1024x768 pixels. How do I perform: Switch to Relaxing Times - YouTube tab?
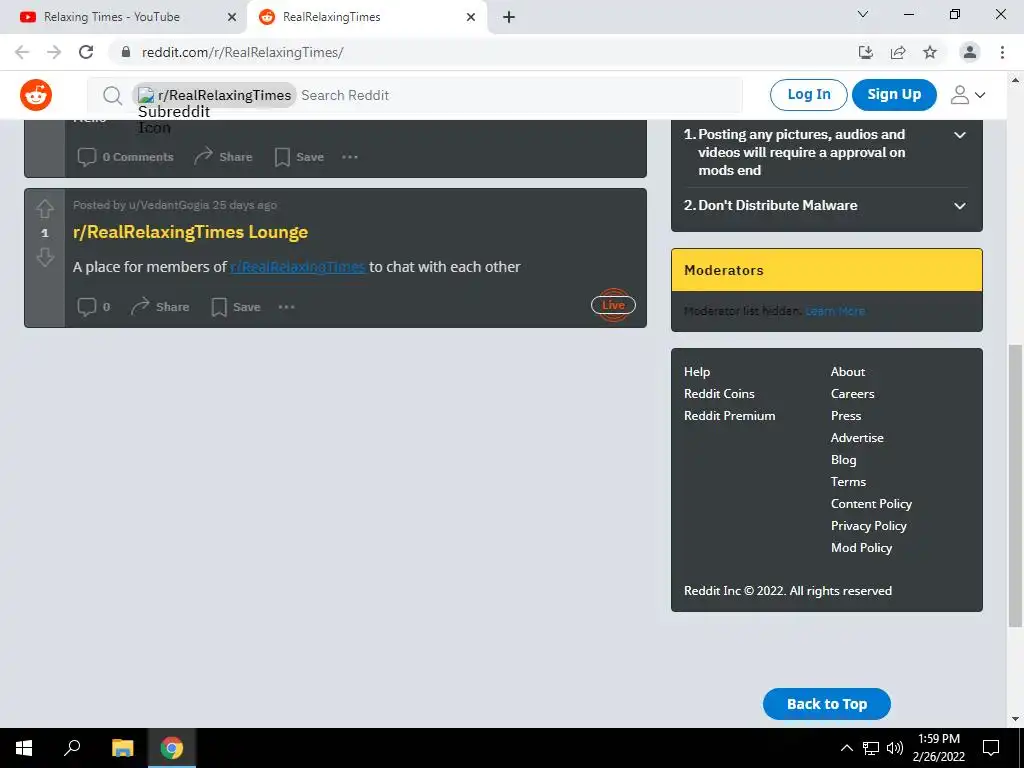123,17
